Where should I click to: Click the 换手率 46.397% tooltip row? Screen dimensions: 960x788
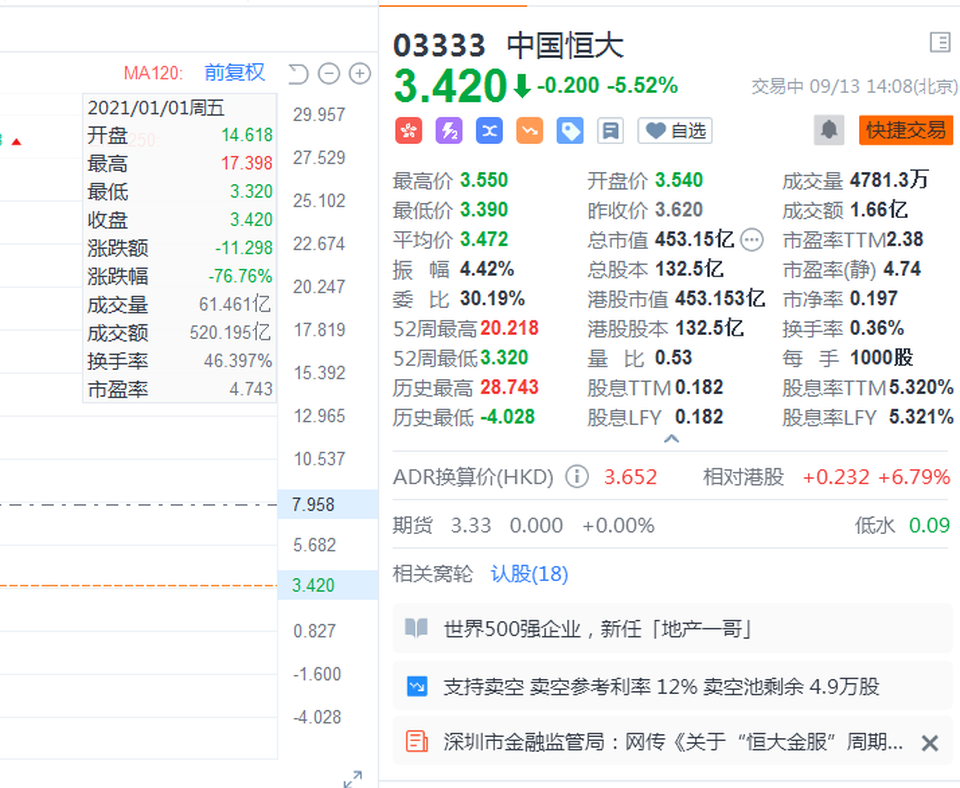(x=180, y=361)
